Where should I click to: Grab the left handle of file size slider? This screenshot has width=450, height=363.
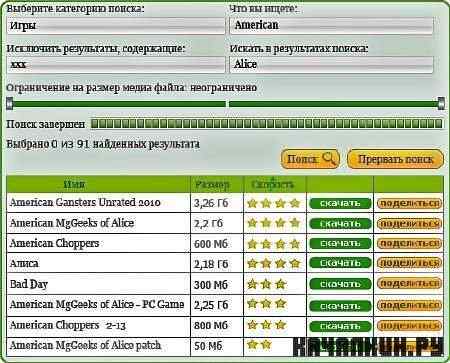click(10, 103)
